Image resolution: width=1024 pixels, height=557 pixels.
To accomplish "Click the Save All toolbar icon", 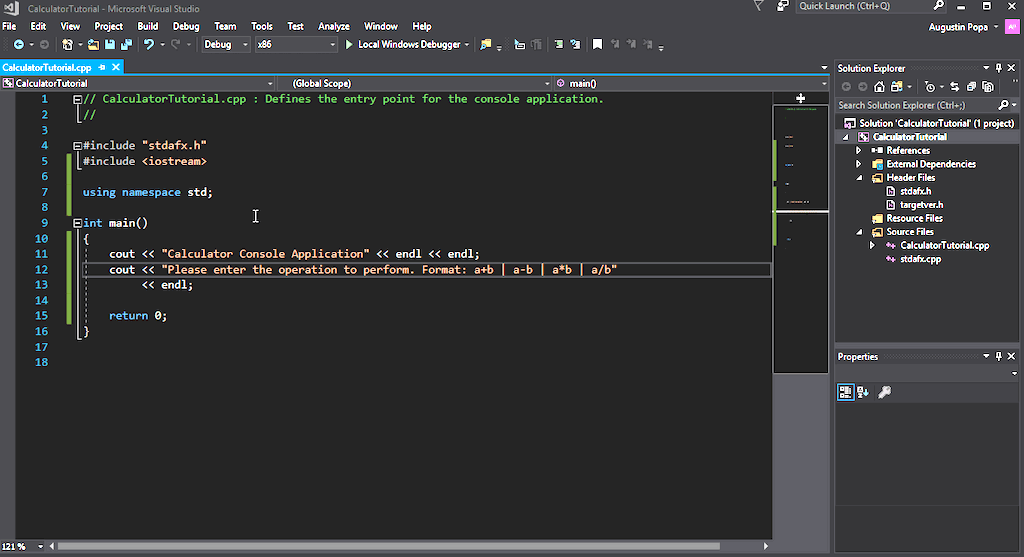I will pyautogui.click(x=126, y=45).
